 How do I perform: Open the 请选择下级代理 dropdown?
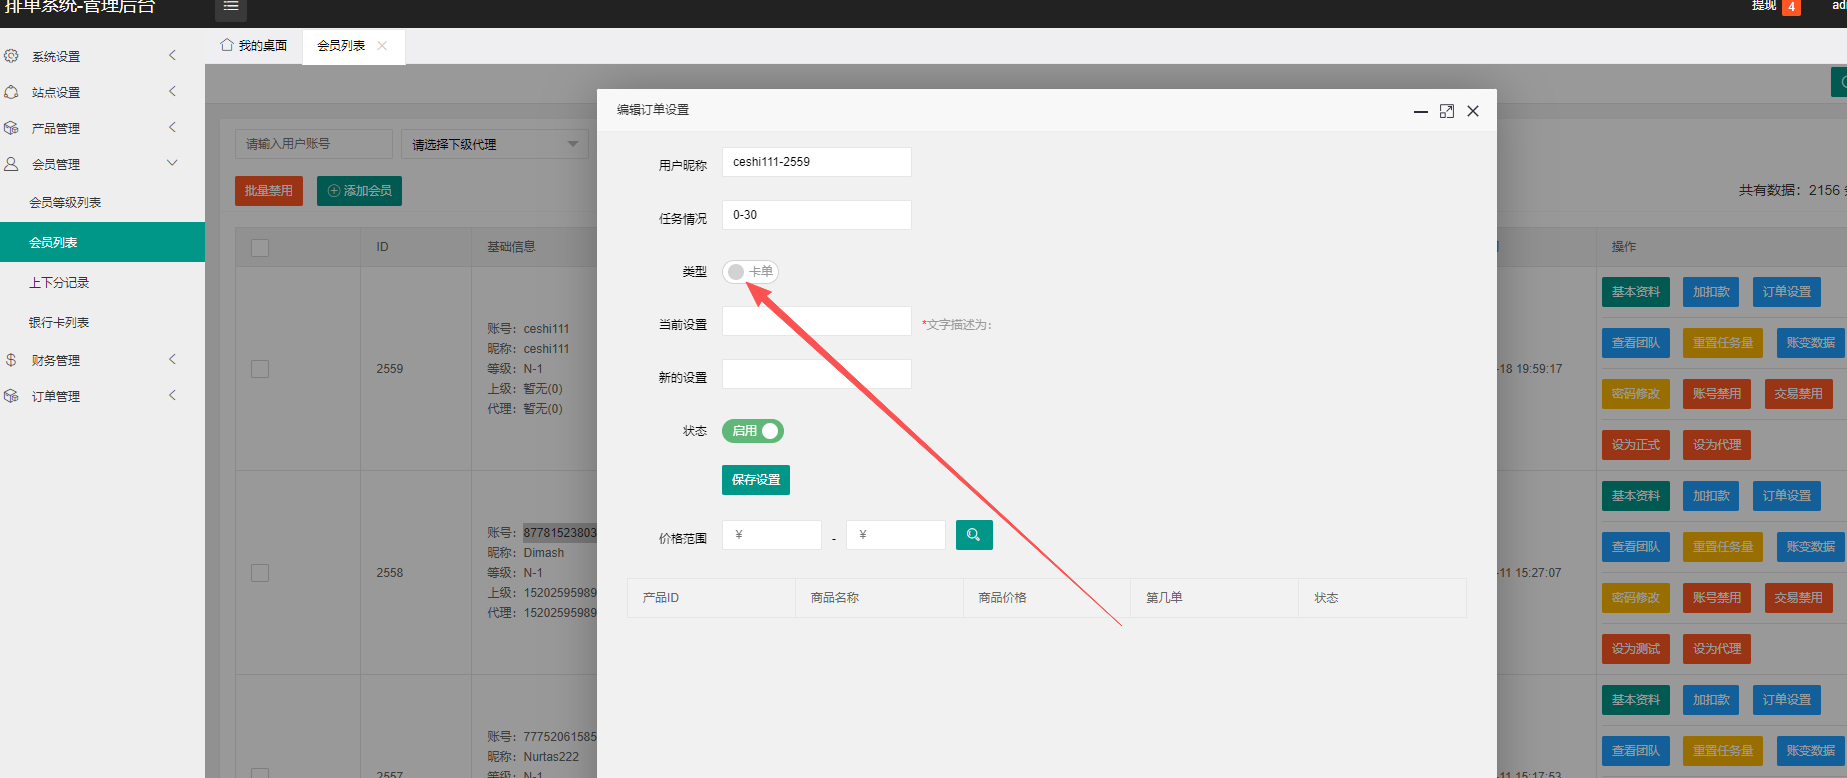(495, 144)
